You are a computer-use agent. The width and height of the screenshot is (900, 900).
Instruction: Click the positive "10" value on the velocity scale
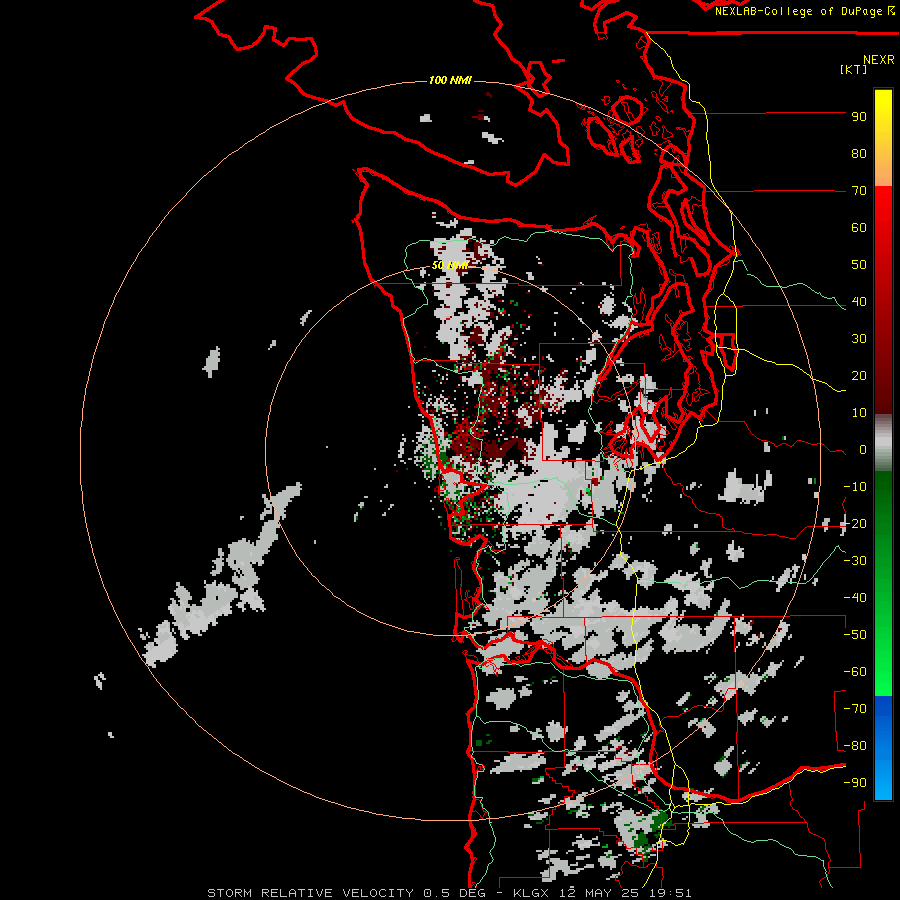859,413
